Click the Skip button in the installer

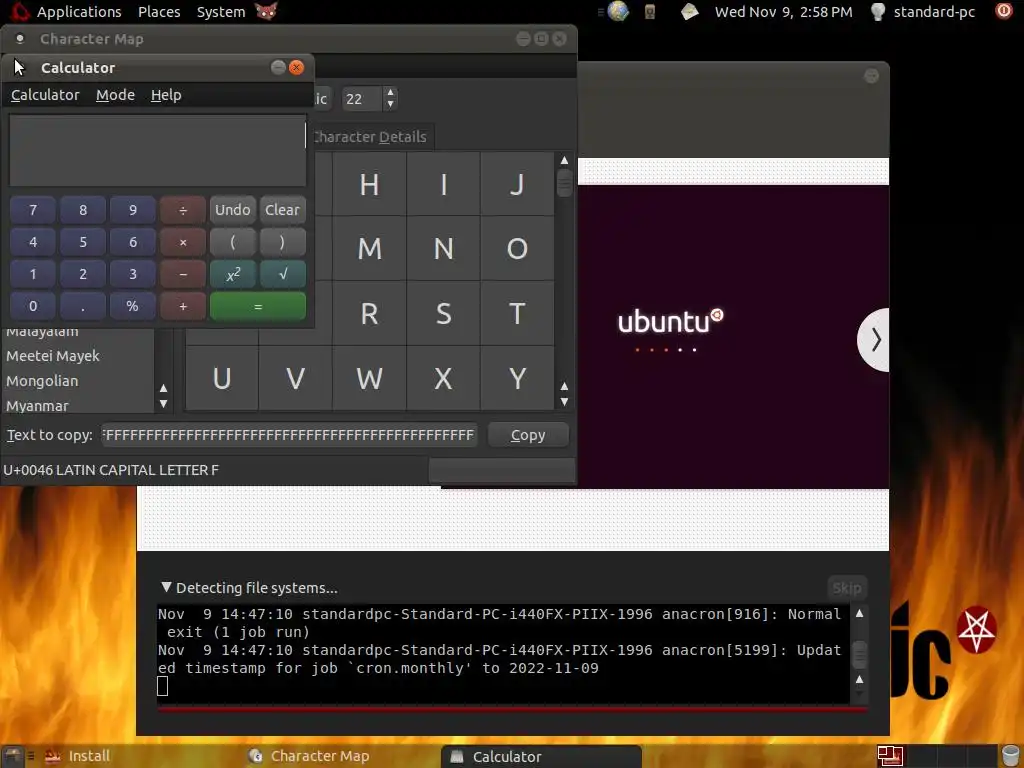pos(846,588)
